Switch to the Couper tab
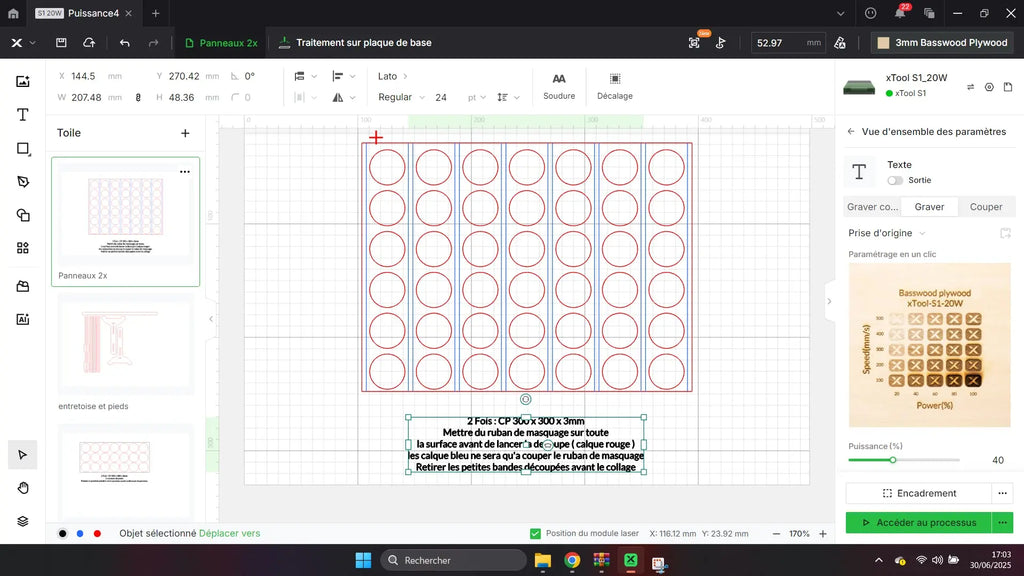This screenshot has height=576, width=1024. click(985, 207)
